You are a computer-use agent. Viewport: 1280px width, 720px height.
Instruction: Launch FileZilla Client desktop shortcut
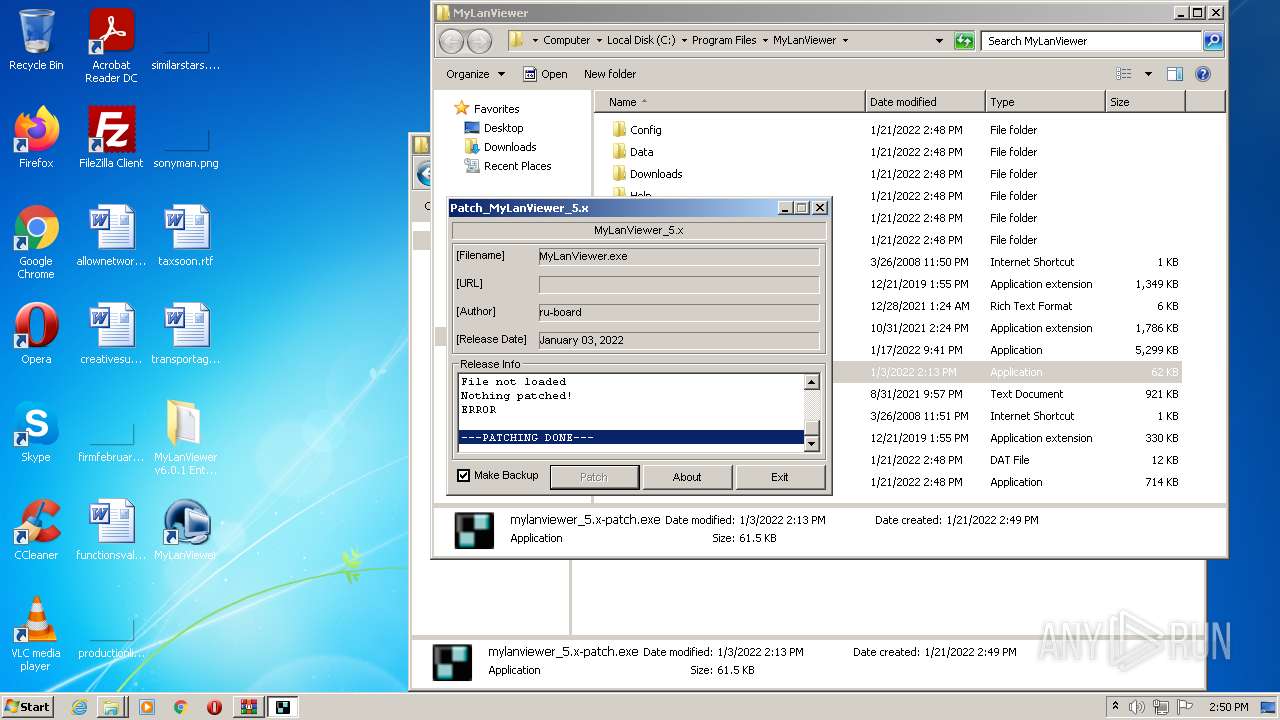pos(111,137)
